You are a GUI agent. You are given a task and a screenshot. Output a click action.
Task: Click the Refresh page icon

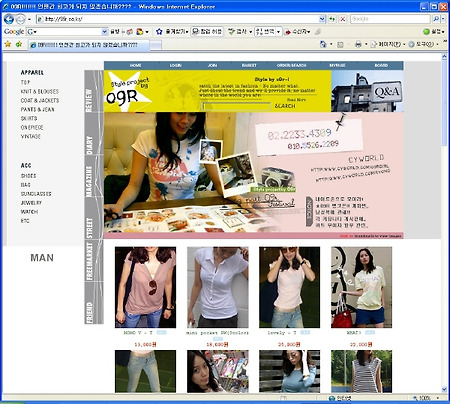tap(332, 19)
